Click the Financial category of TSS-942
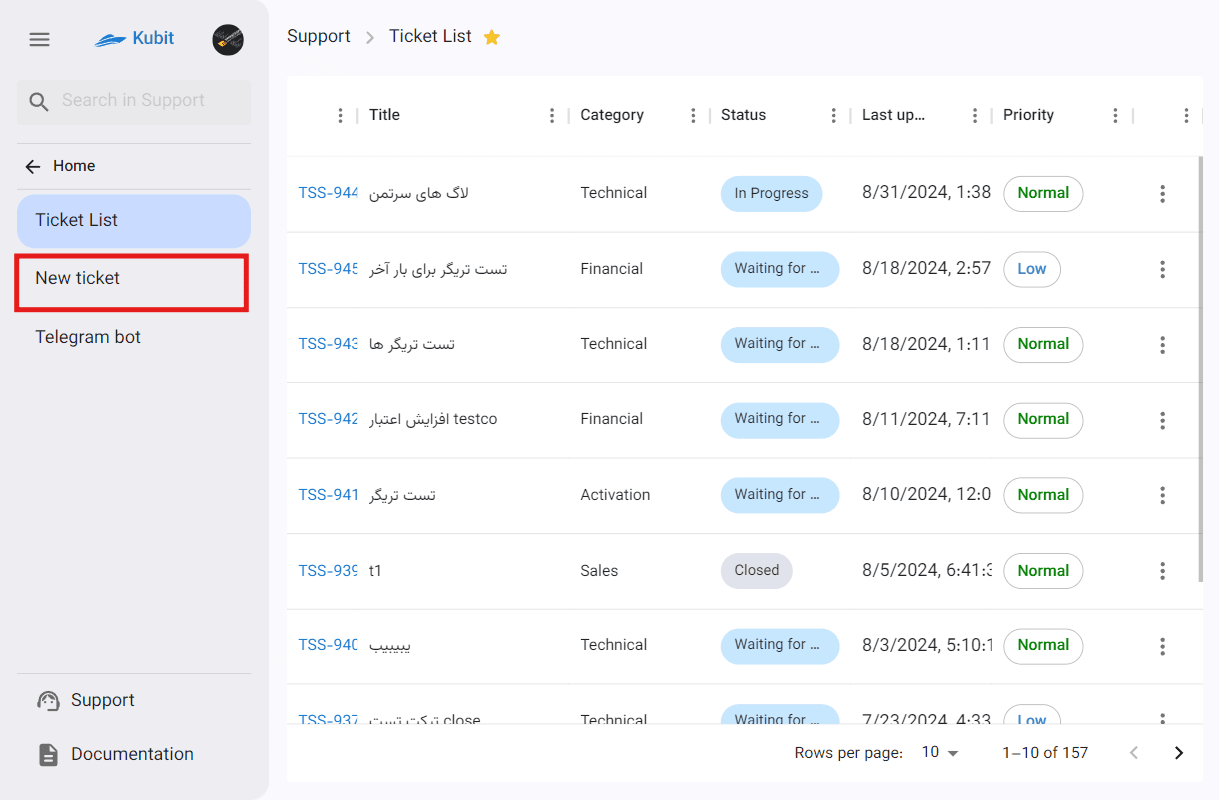This screenshot has width=1219, height=800. coord(612,420)
